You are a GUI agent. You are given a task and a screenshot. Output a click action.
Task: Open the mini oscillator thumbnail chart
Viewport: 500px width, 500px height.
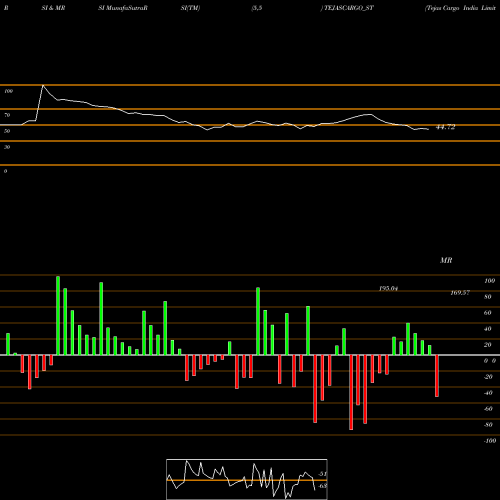(247, 479)
